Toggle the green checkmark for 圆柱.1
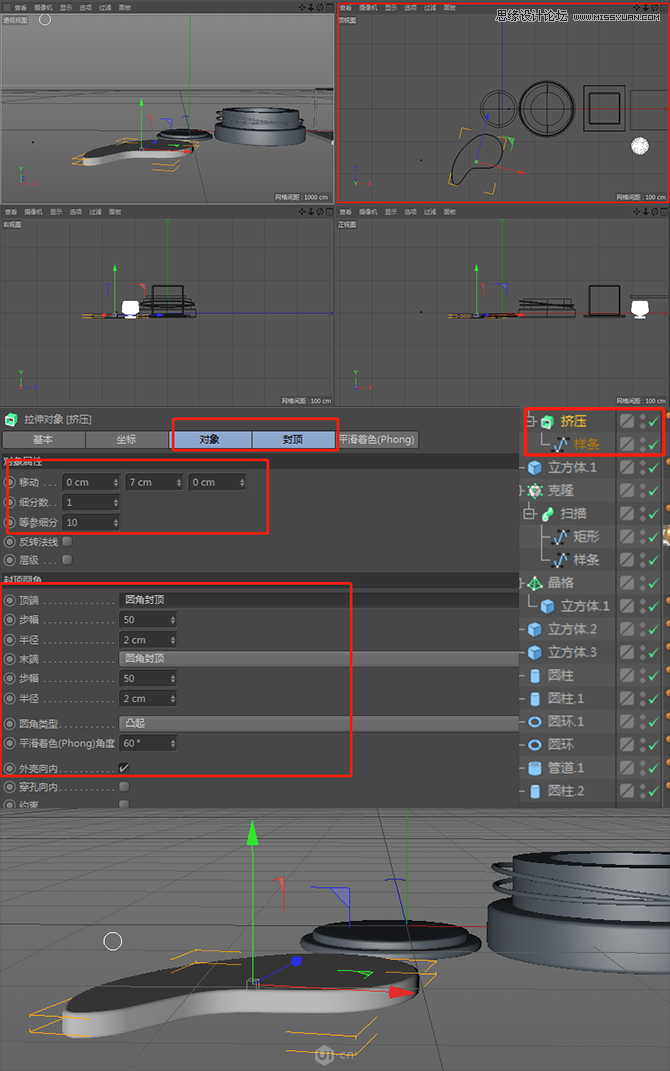Viewport: 670px width, 1071px height. [x=653, y=698]
